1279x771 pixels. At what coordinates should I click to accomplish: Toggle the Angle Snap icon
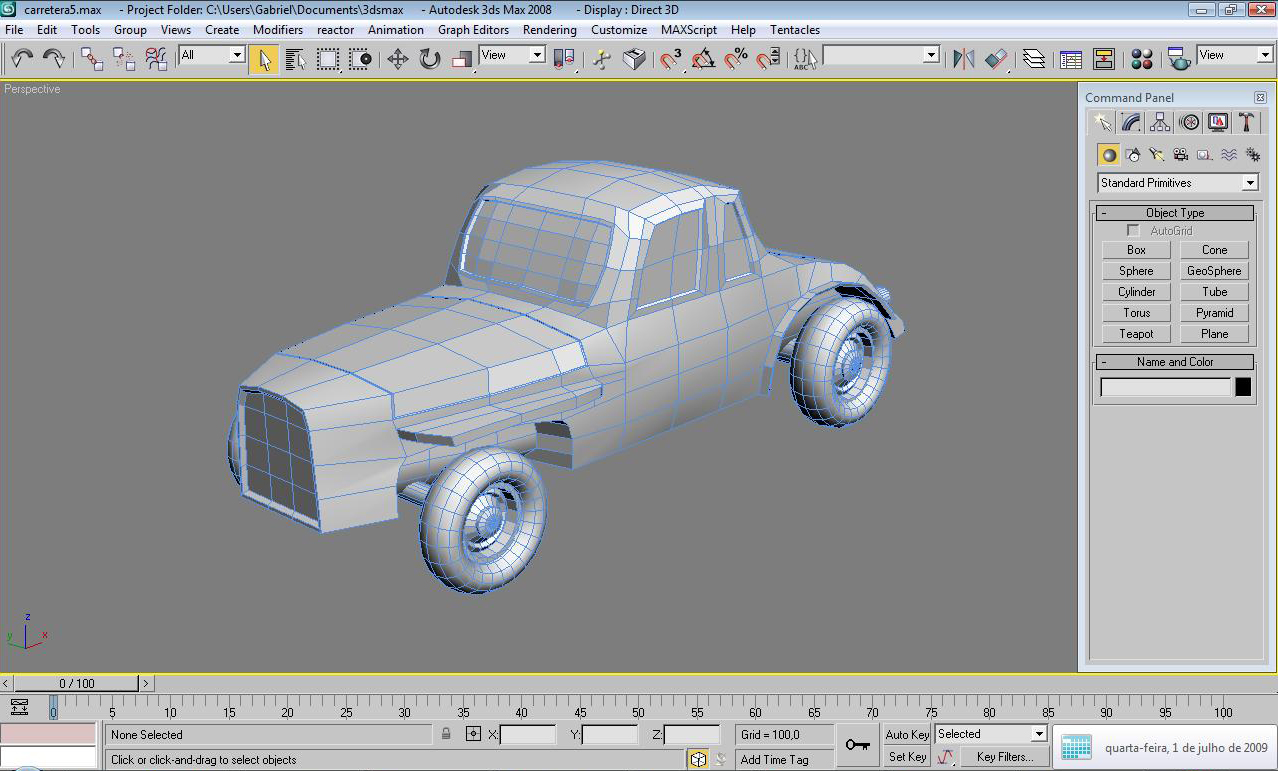point(704,59)
